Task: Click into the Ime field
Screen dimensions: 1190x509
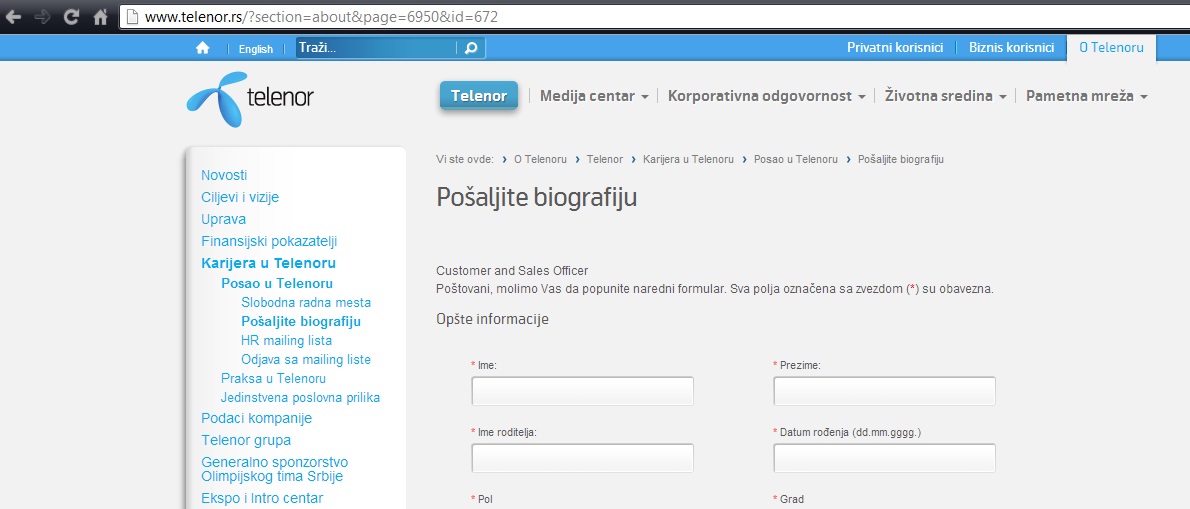Action: click(582, 391)
